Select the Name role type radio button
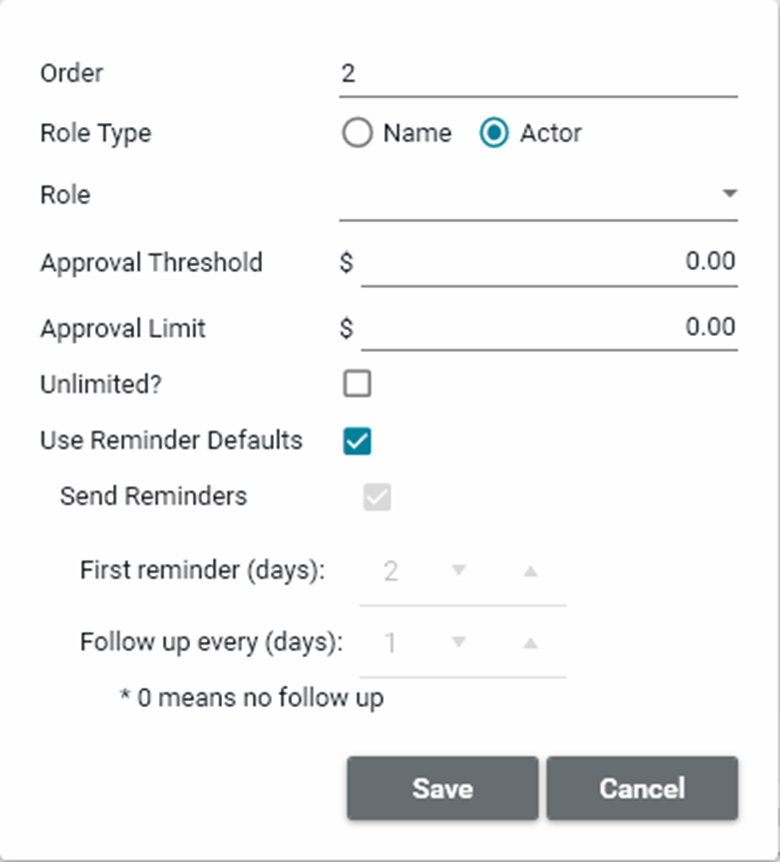The height and width of the screenshot is (862, 780). (357, 133)
